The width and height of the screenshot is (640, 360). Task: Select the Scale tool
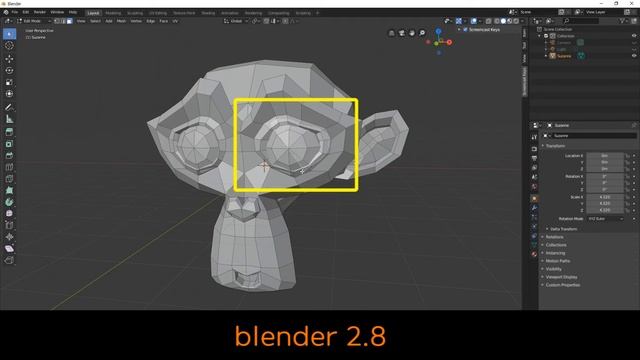pyautogui.click(x=9, y=82)
